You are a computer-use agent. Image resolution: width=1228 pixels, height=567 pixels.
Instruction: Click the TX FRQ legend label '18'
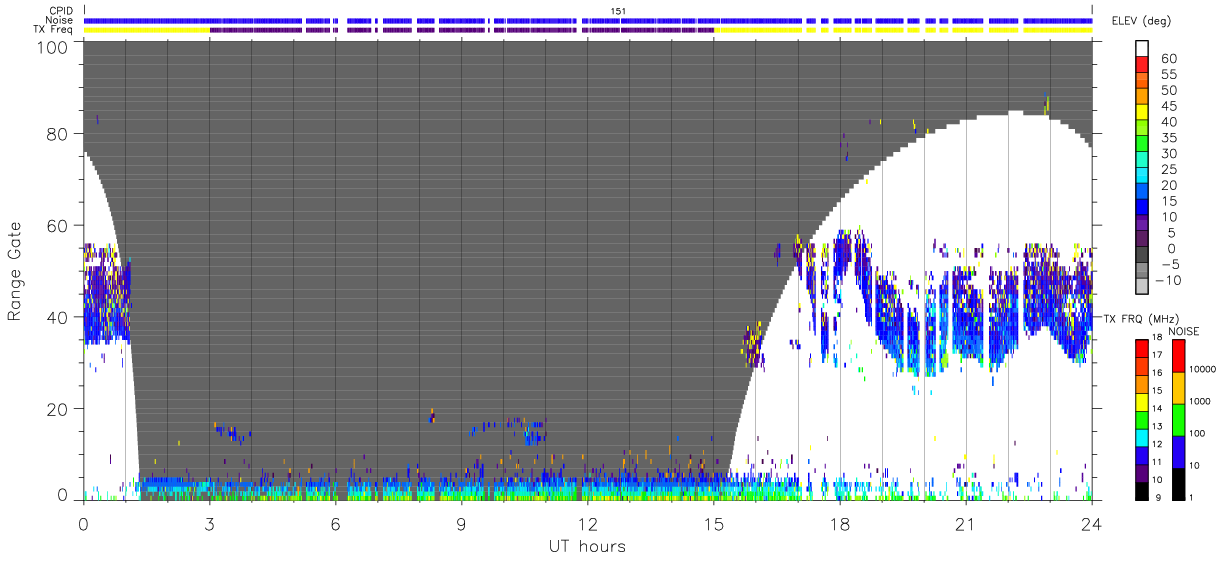[x=1159, y=339]
